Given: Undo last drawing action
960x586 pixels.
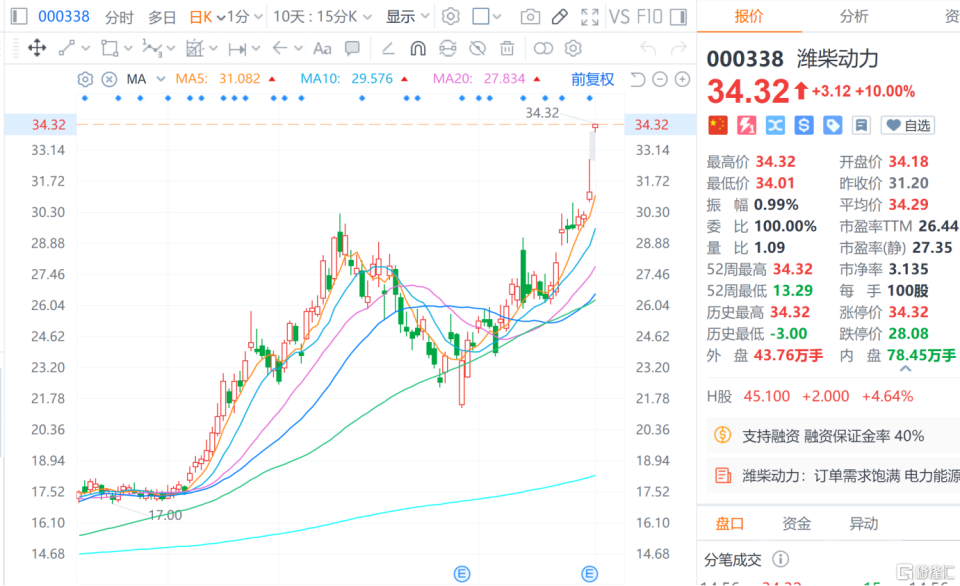Looking at the screenshot, I should (648, 48).
